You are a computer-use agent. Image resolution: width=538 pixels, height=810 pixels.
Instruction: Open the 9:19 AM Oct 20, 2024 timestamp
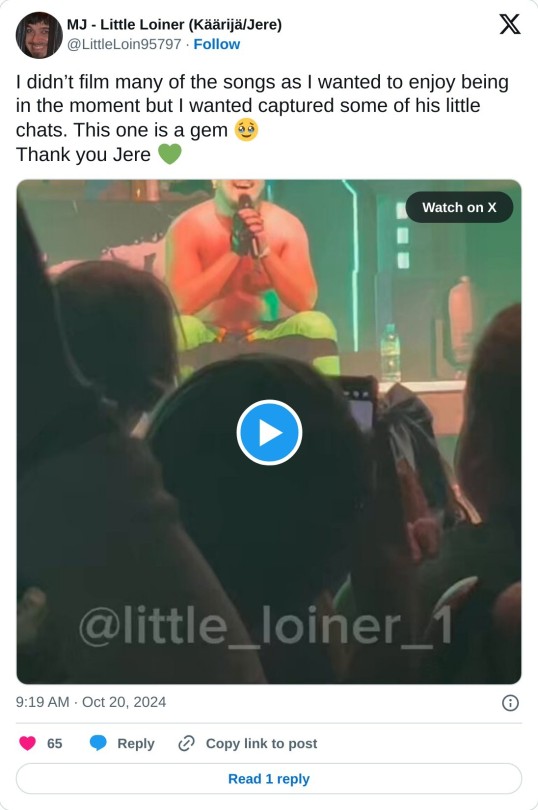[x=91, y=702]
